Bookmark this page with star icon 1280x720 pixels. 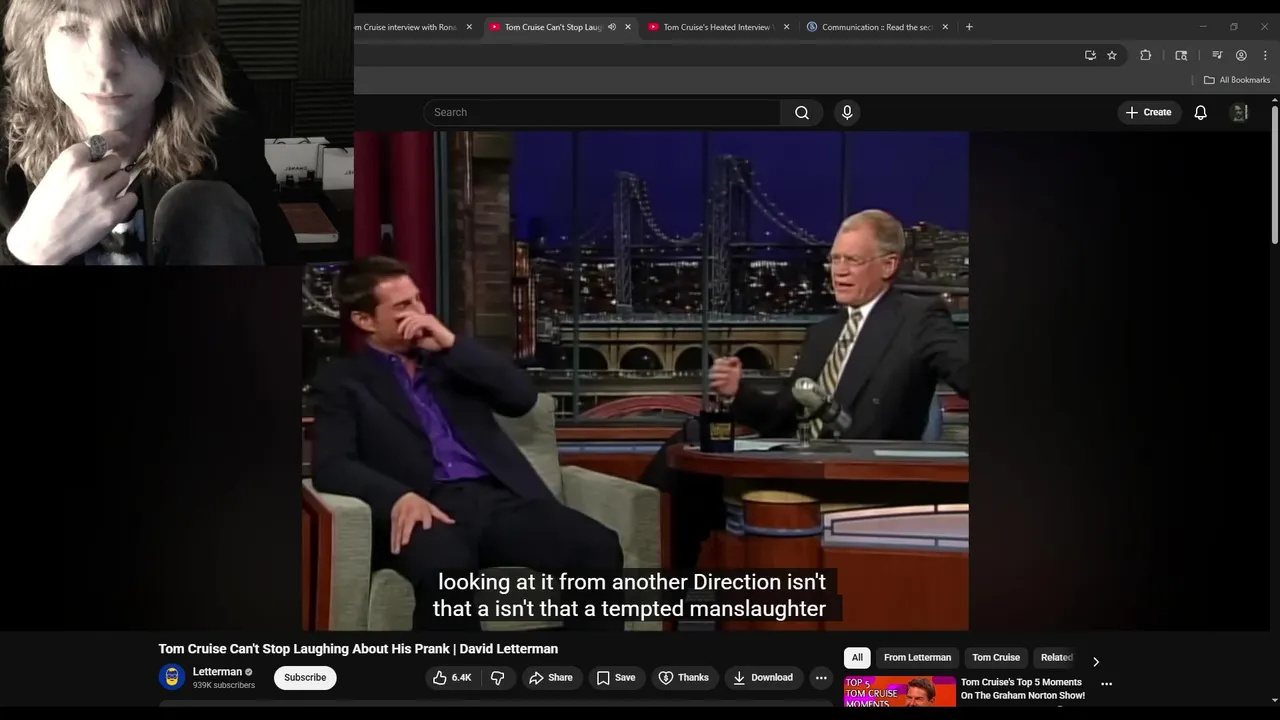[1112, 55]
